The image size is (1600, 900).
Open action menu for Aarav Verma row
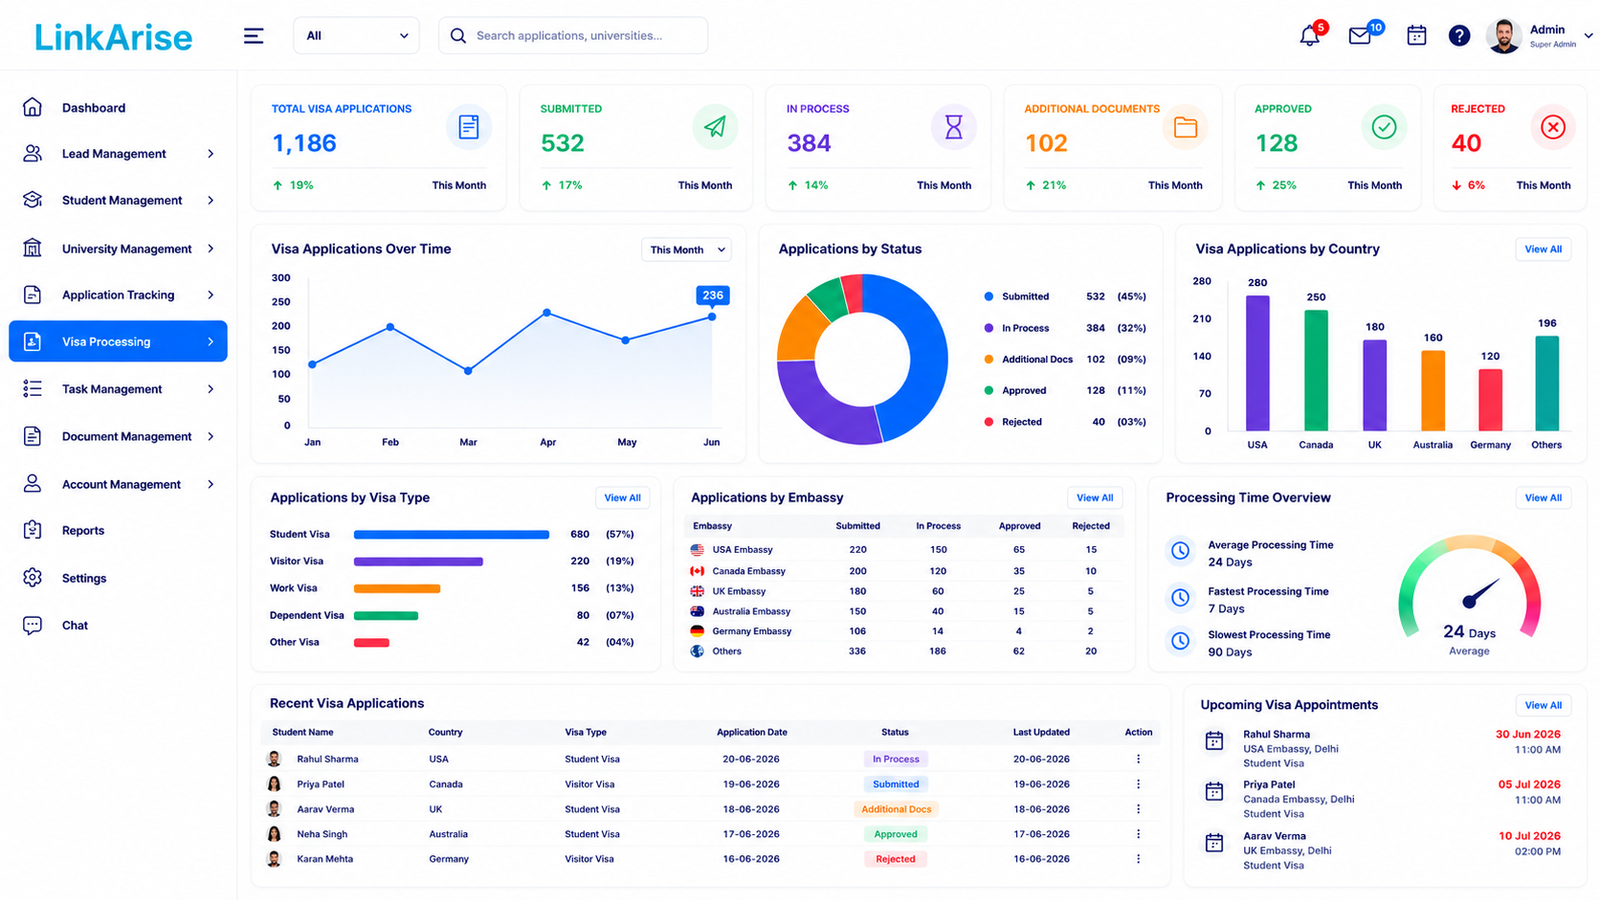tap(1138, 809)
